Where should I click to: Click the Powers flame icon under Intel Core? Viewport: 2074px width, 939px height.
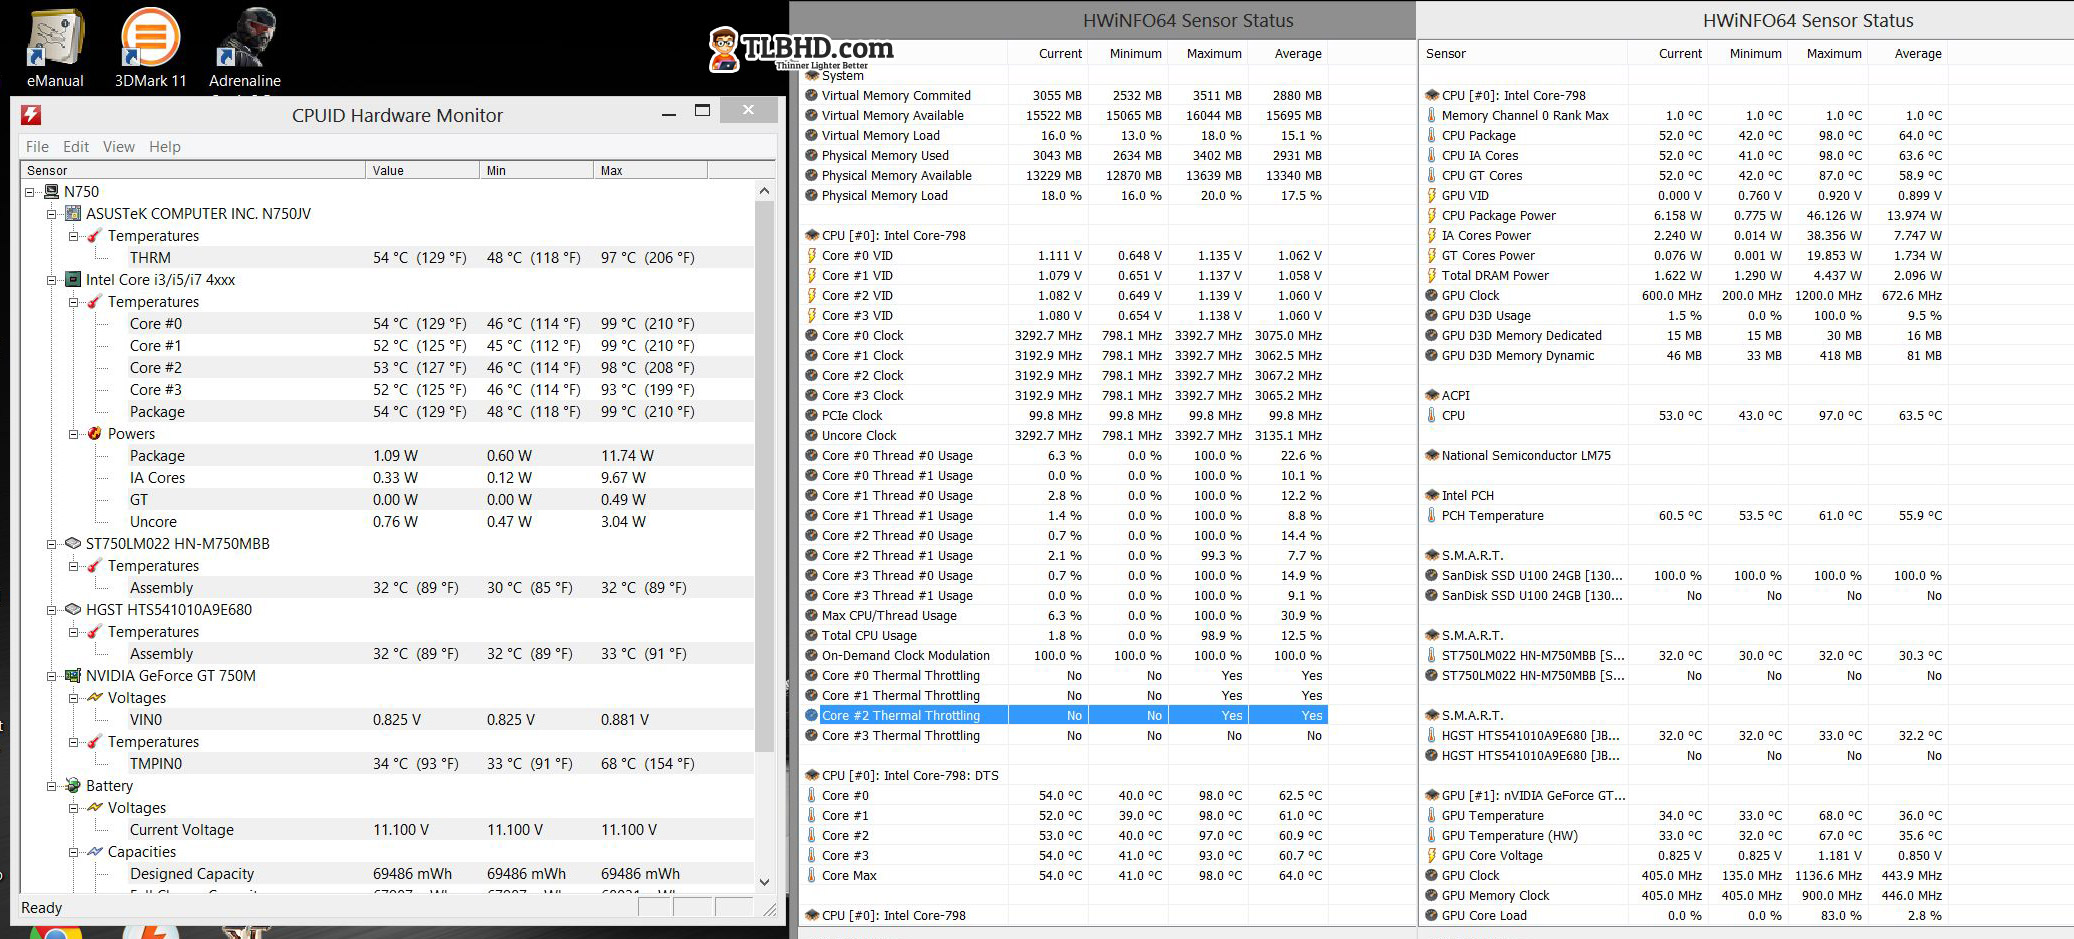(x=95, y=434)
